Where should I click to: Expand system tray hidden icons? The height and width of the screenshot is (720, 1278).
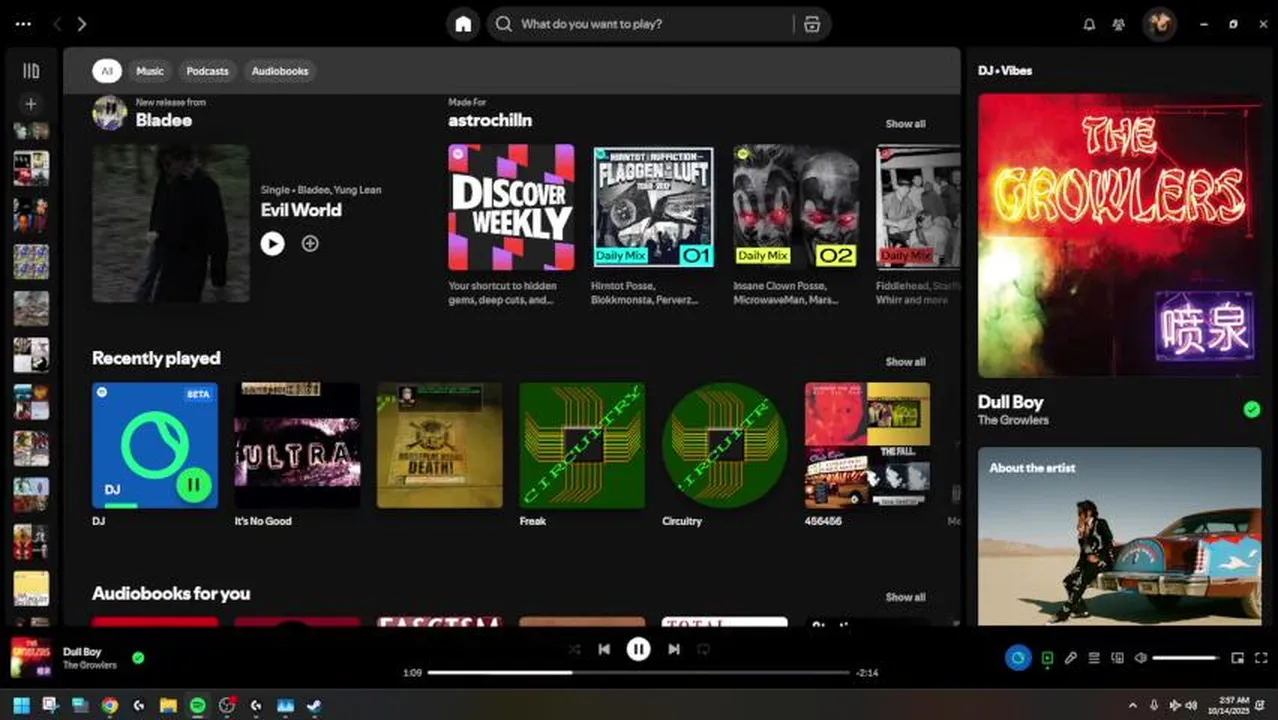(1132, 705)
